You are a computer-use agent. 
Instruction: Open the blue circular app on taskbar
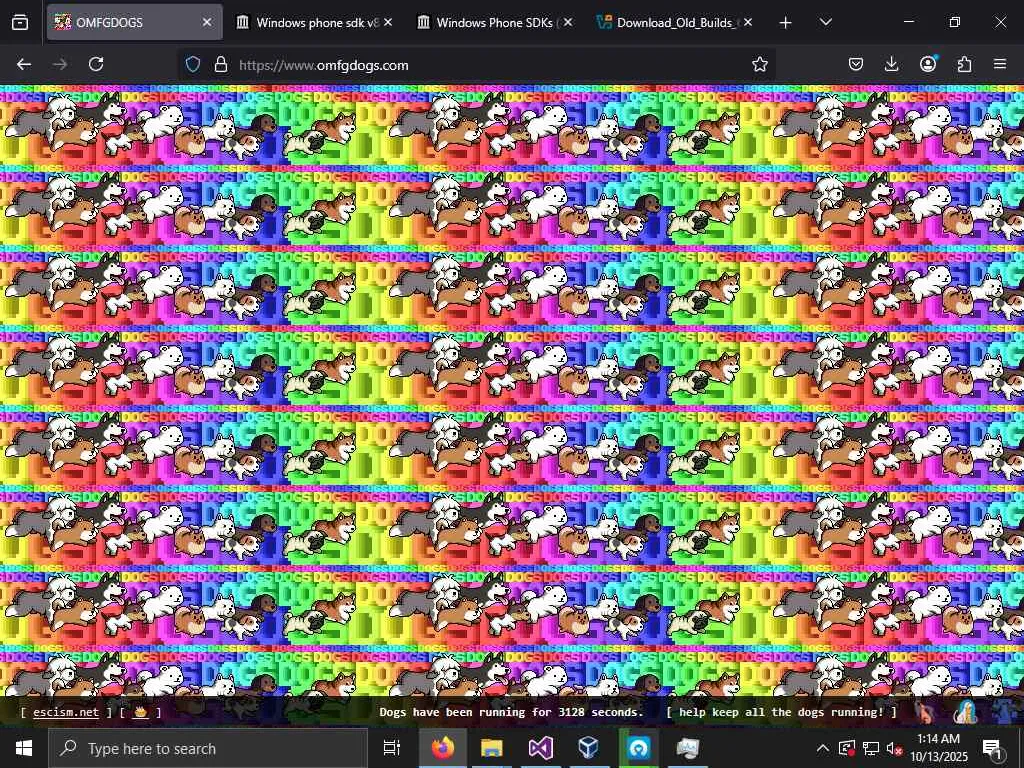(x=639, y=748)
